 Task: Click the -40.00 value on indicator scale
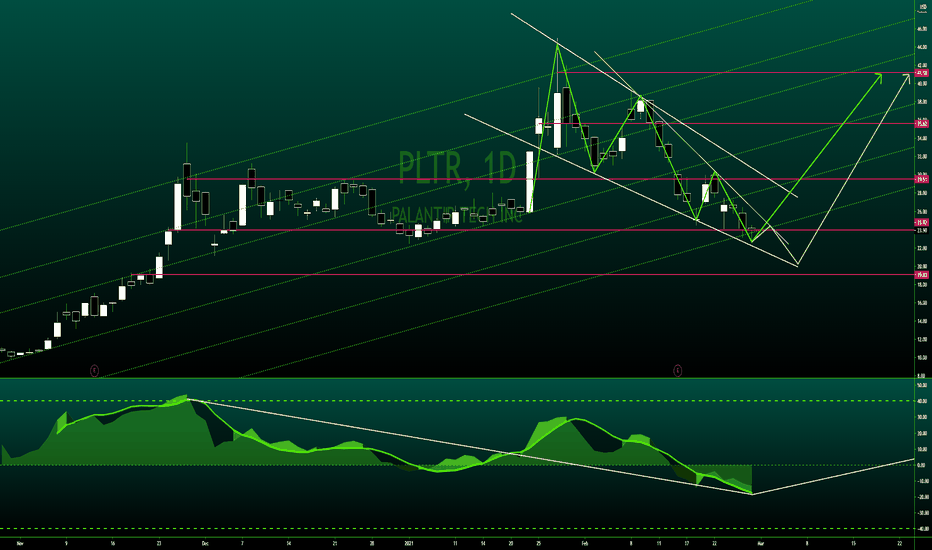922,529
